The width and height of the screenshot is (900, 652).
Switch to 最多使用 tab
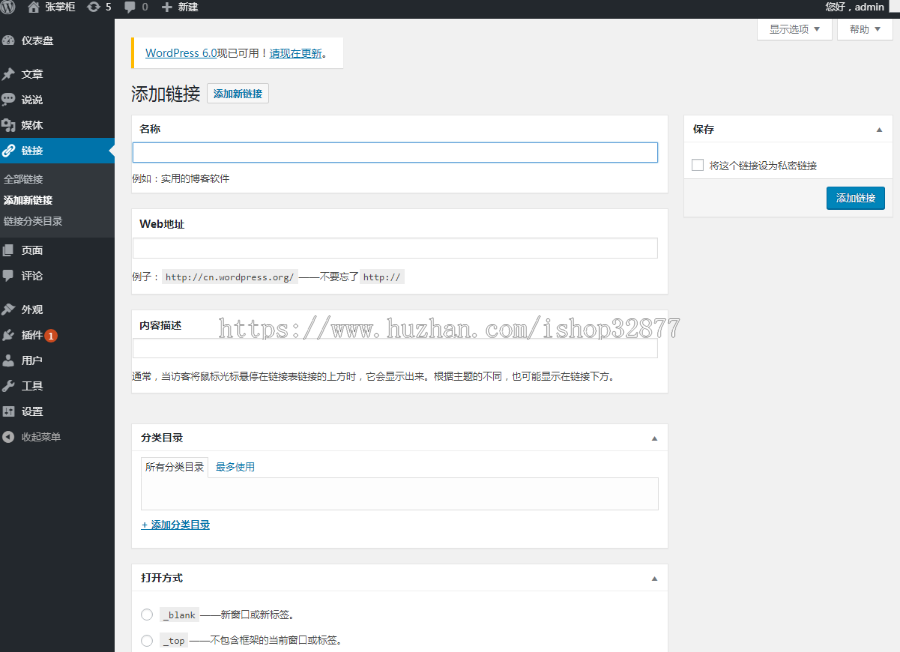(235, 467)
